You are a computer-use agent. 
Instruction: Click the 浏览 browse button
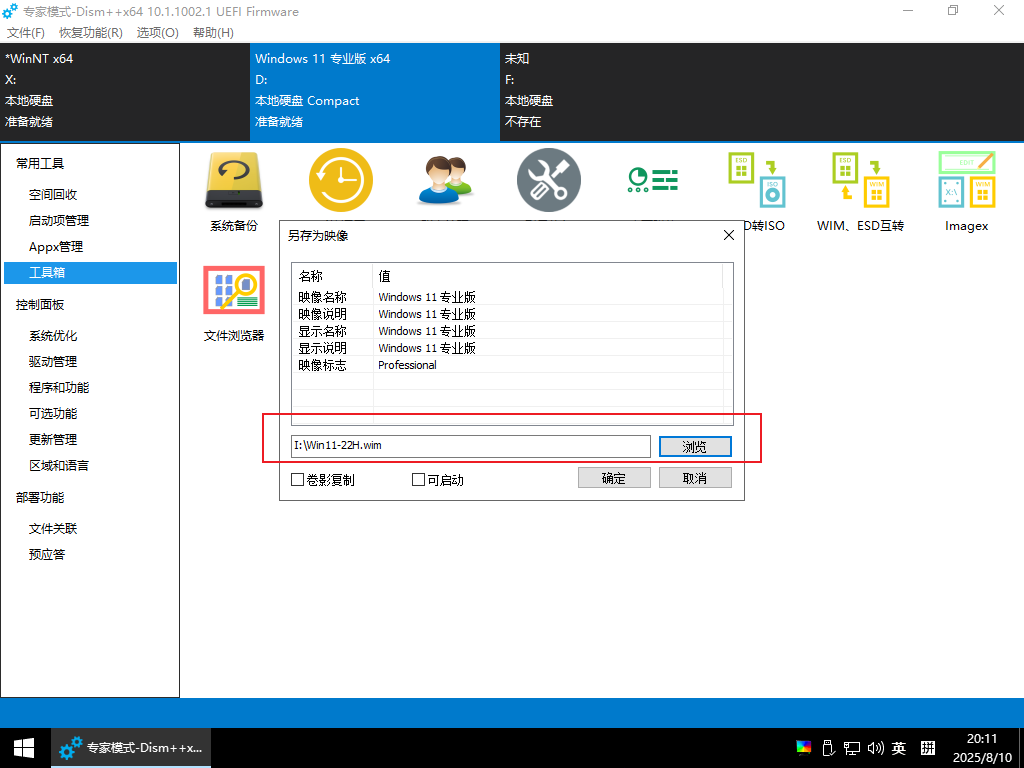click(695, 447)
